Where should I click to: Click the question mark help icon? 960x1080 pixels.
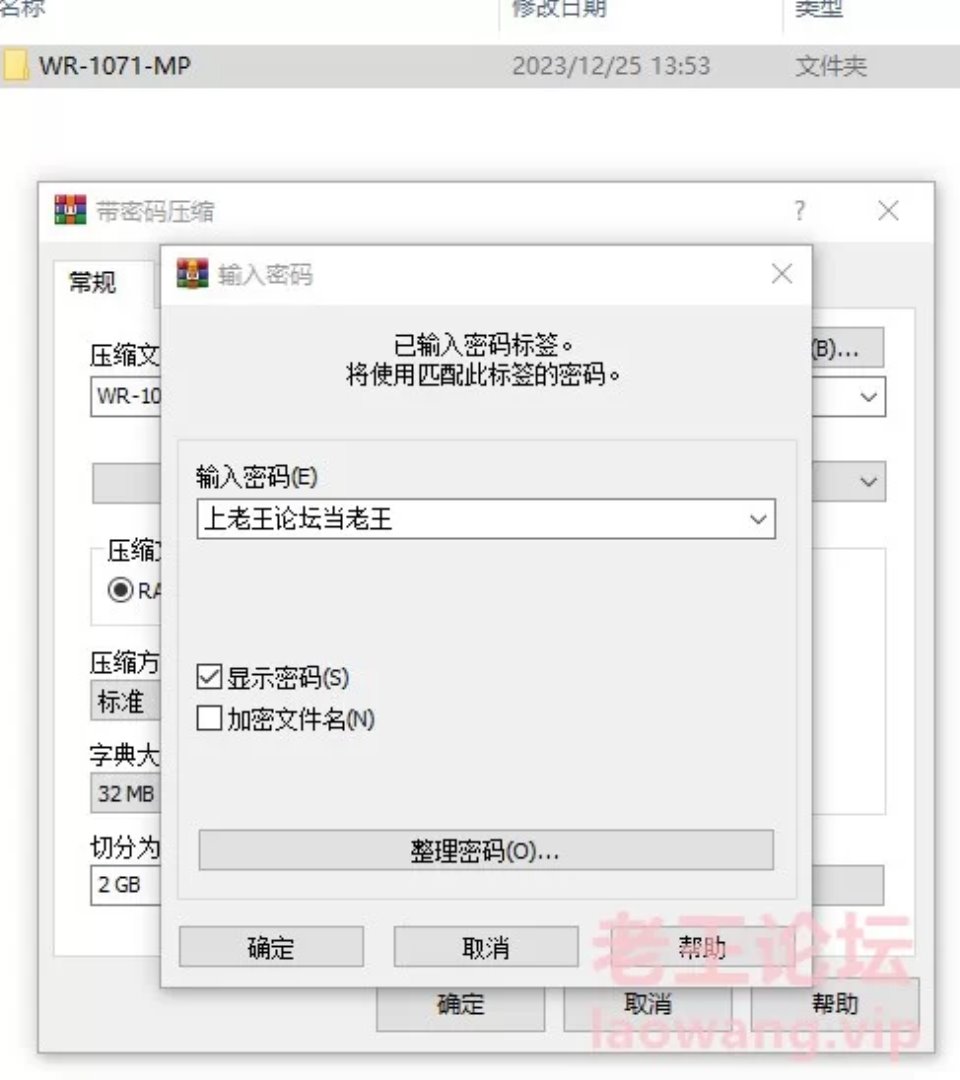(799, 210)
